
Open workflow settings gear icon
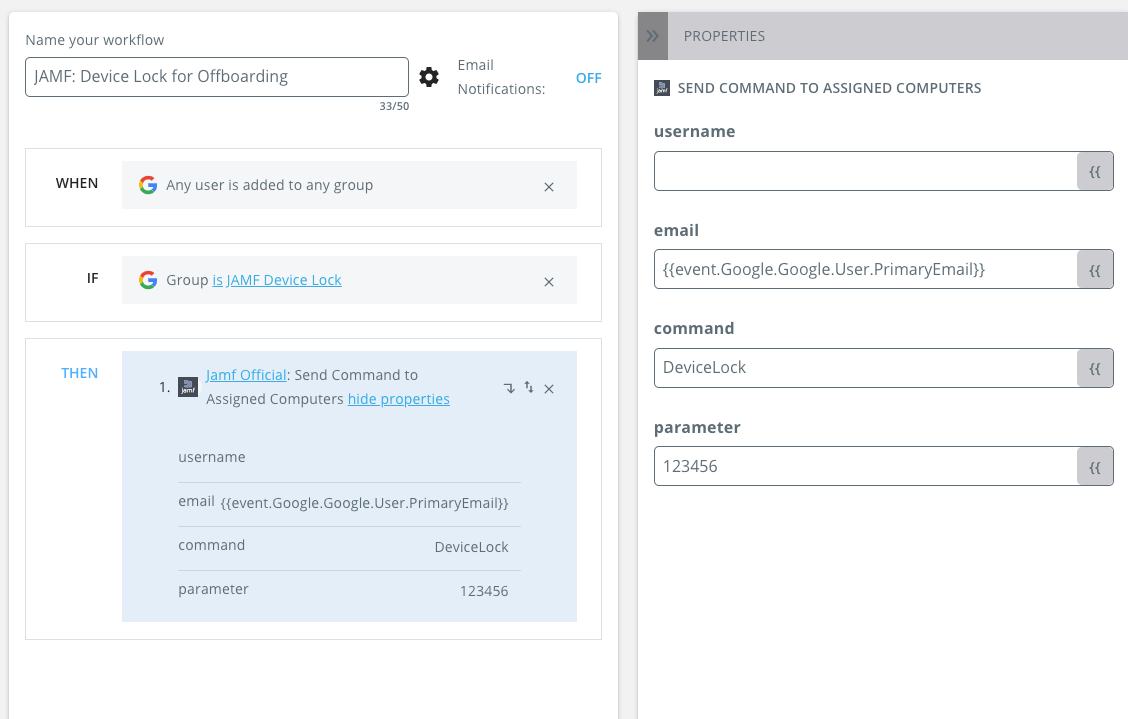coord(429,77)
